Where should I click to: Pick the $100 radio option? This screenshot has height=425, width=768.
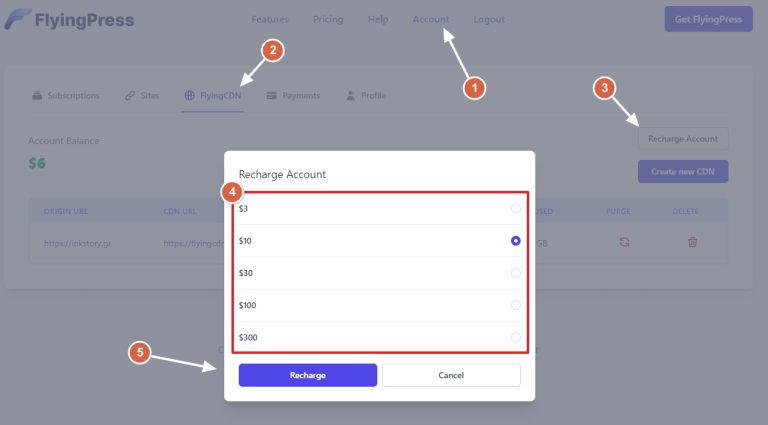coord(516,305)
